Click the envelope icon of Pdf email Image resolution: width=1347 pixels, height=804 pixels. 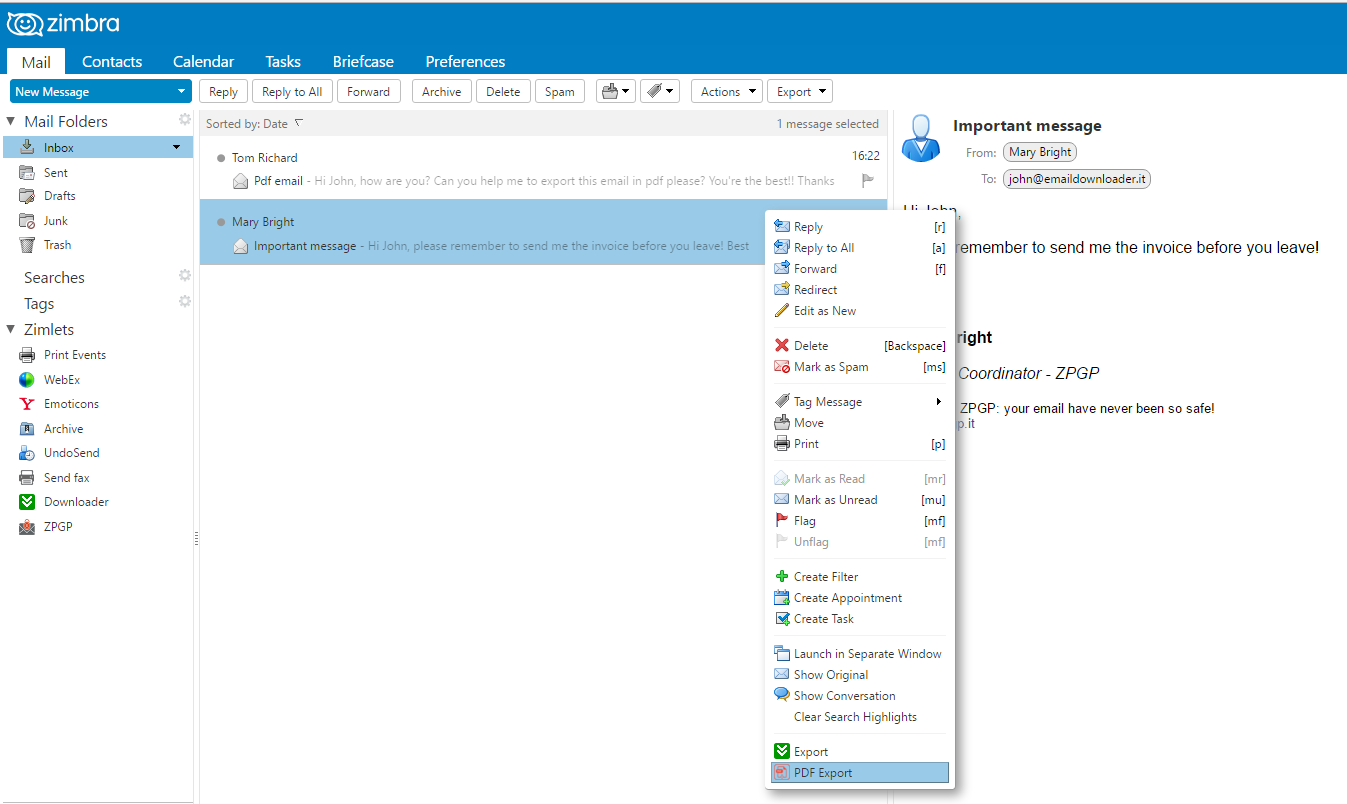pyautogui.click(x=241, y=181)
